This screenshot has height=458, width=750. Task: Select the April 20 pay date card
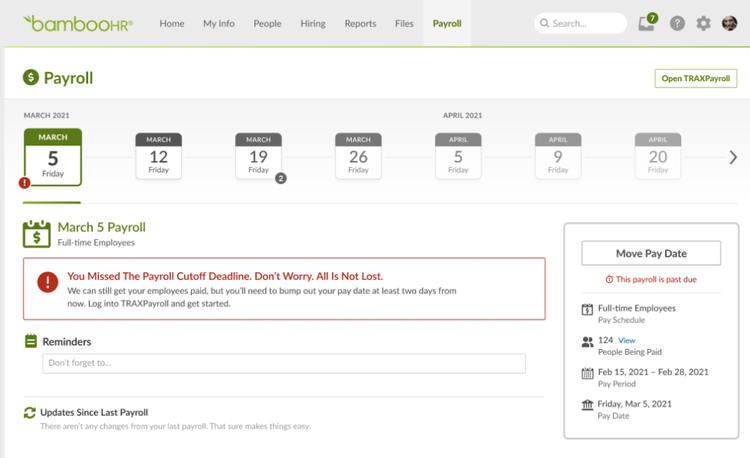658,156
